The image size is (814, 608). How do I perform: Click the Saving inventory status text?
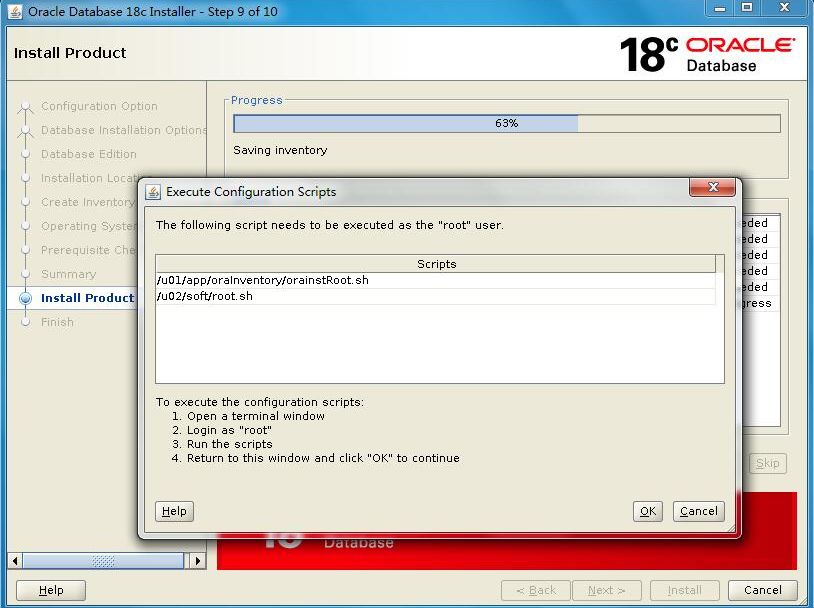(x=280, y=150)
